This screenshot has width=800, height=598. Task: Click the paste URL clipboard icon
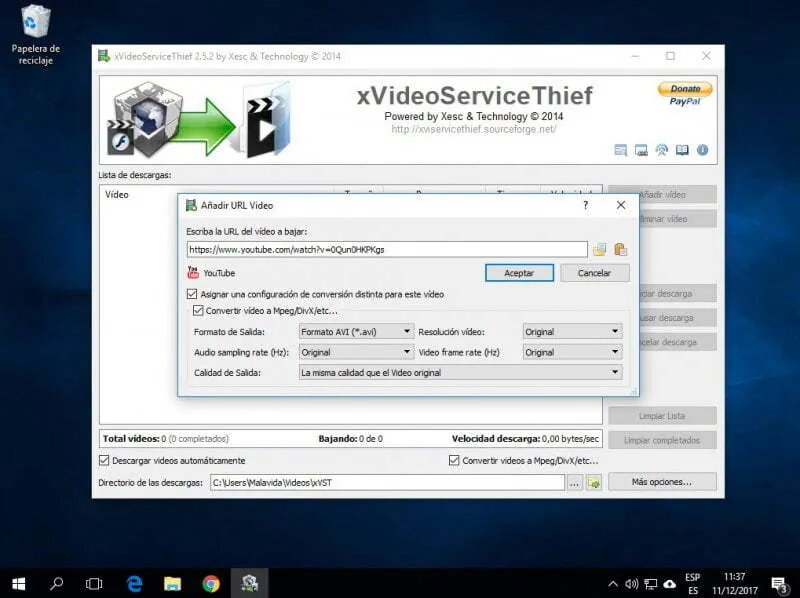coord(620,249)
